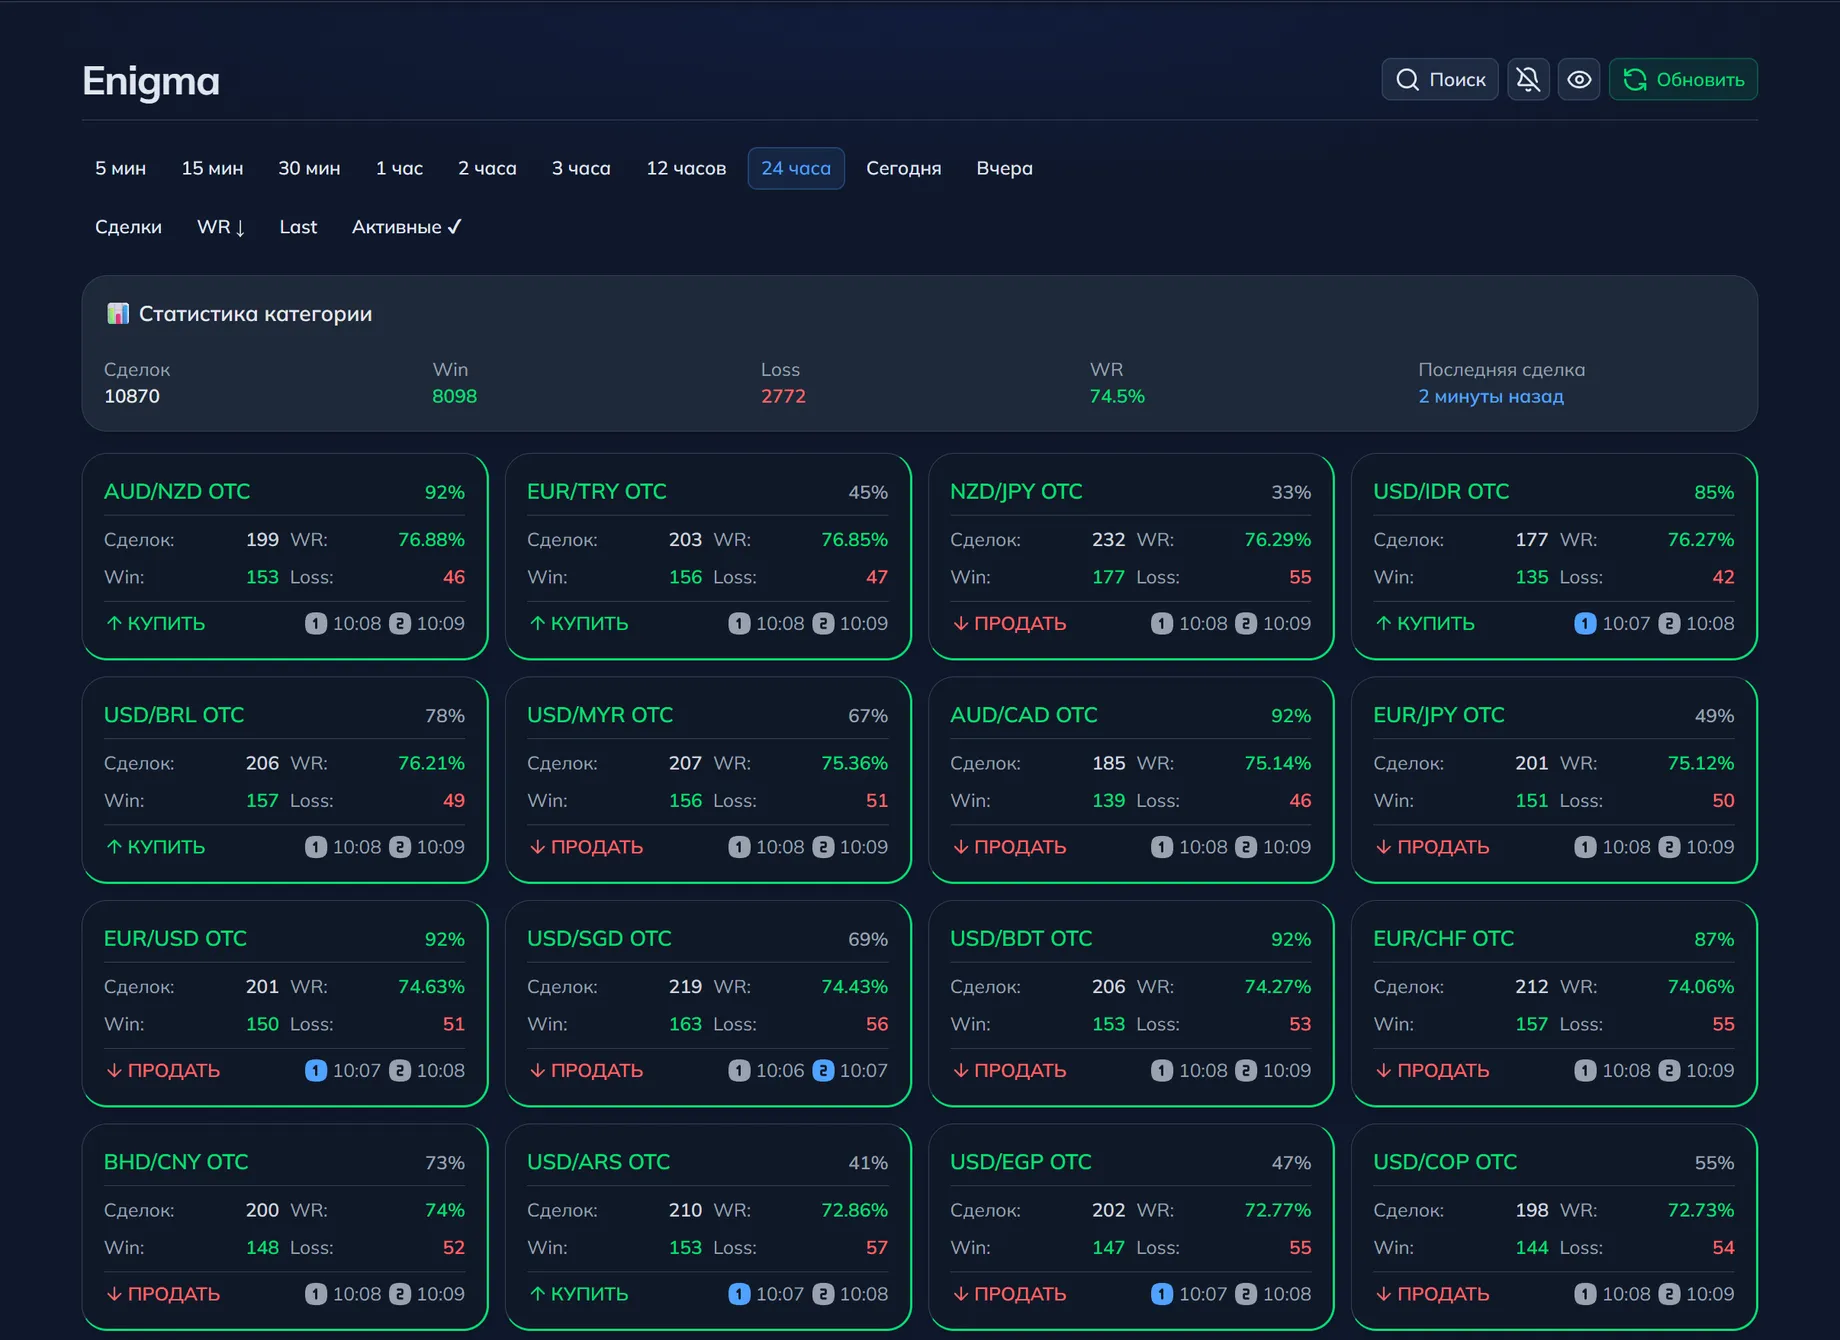Toggle the eye visibility icon
Viewport: 1840px width, 1340px height.
coord(1579,80)
